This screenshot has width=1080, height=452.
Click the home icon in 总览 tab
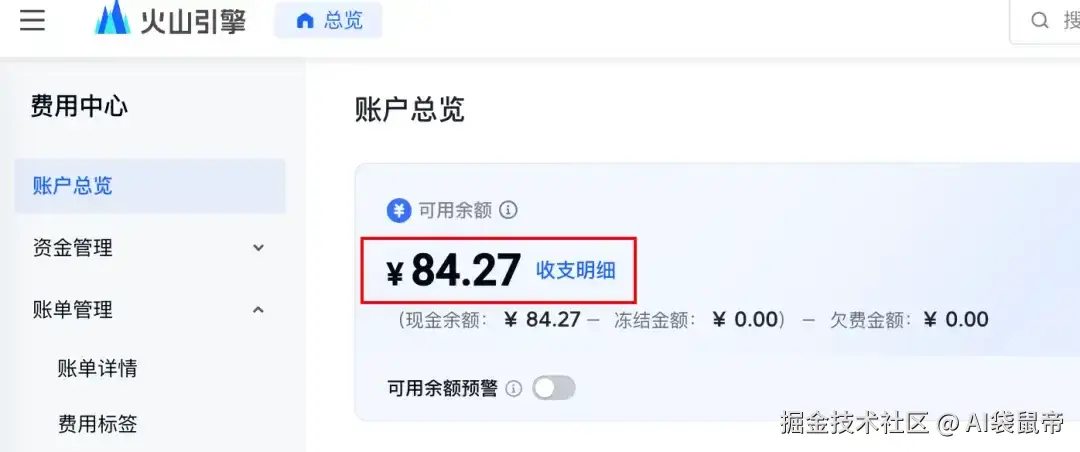(x=304, y=21)
